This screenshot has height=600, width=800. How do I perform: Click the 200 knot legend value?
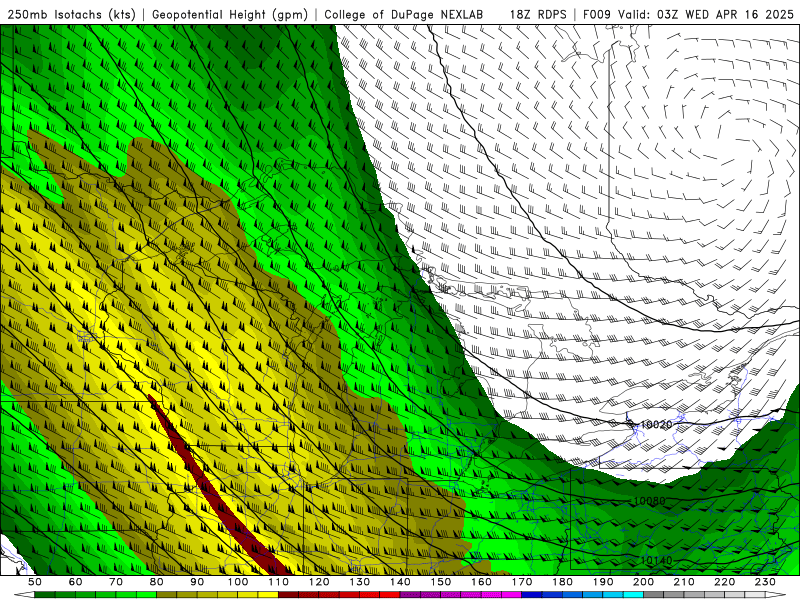(x=643, y=582)
